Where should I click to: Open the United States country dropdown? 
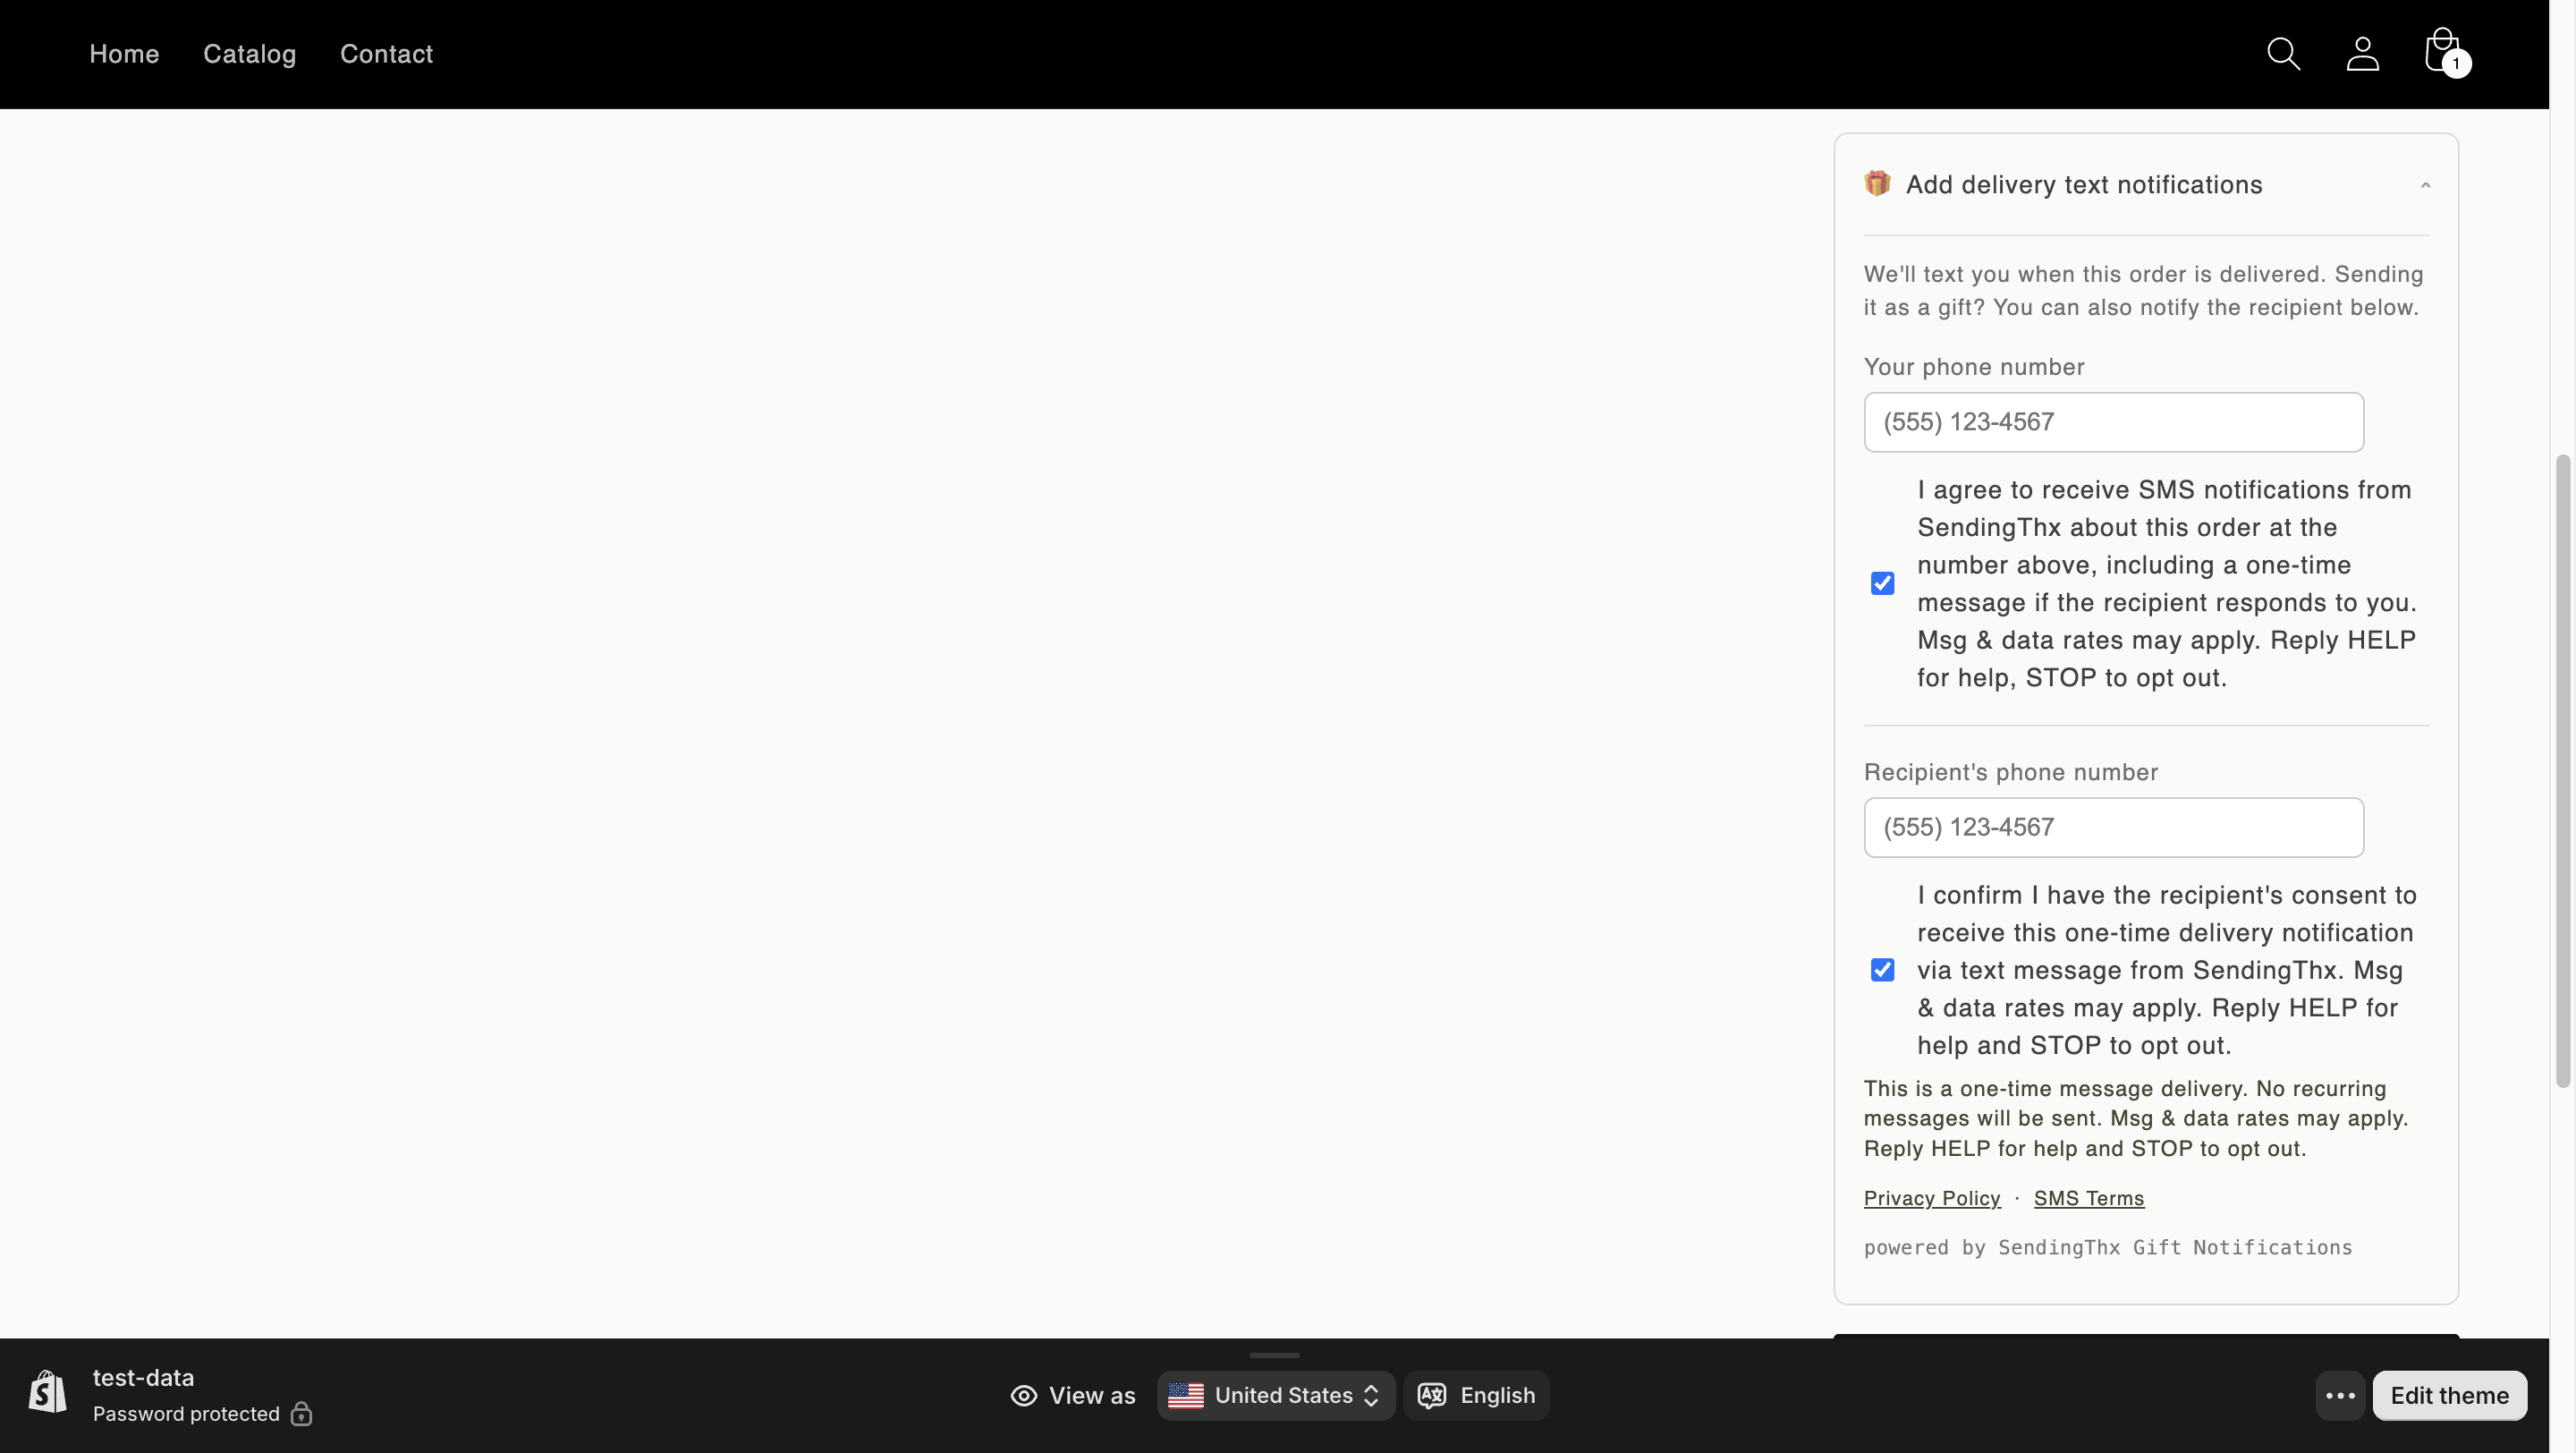(x=1276, y=1395)
